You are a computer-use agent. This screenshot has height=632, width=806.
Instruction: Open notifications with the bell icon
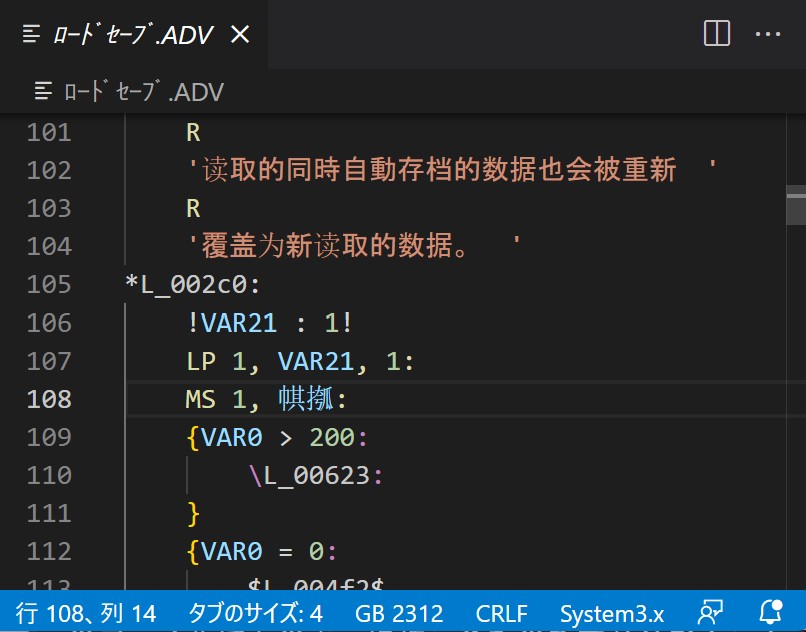point(768,614)
